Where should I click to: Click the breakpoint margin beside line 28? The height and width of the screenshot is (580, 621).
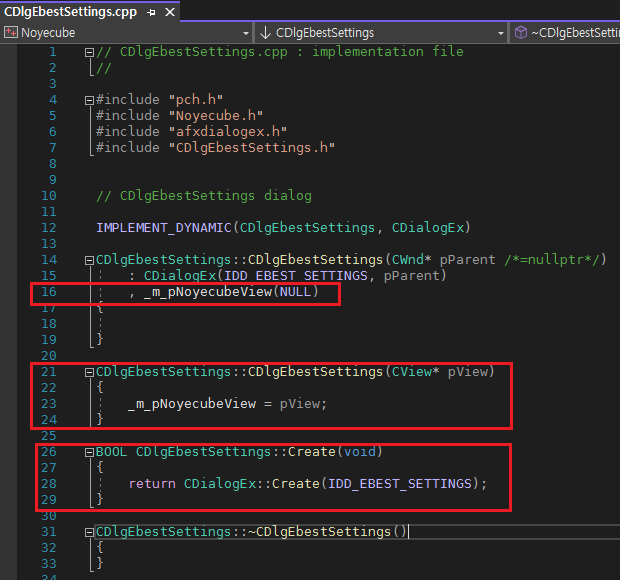(8, 484)
